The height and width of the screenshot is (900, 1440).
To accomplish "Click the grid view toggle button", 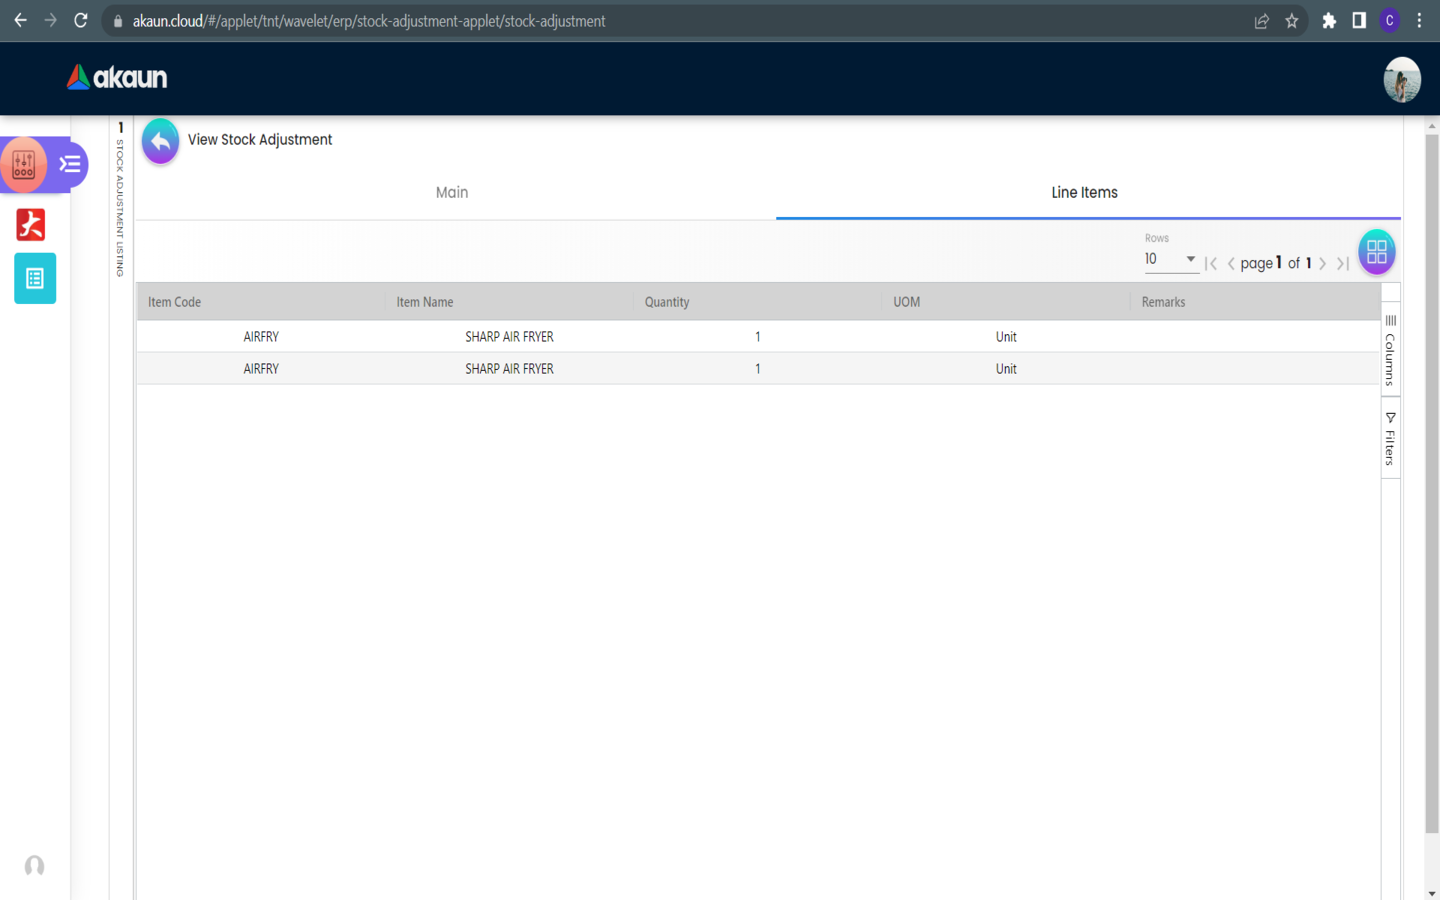I will (1376, 252).
